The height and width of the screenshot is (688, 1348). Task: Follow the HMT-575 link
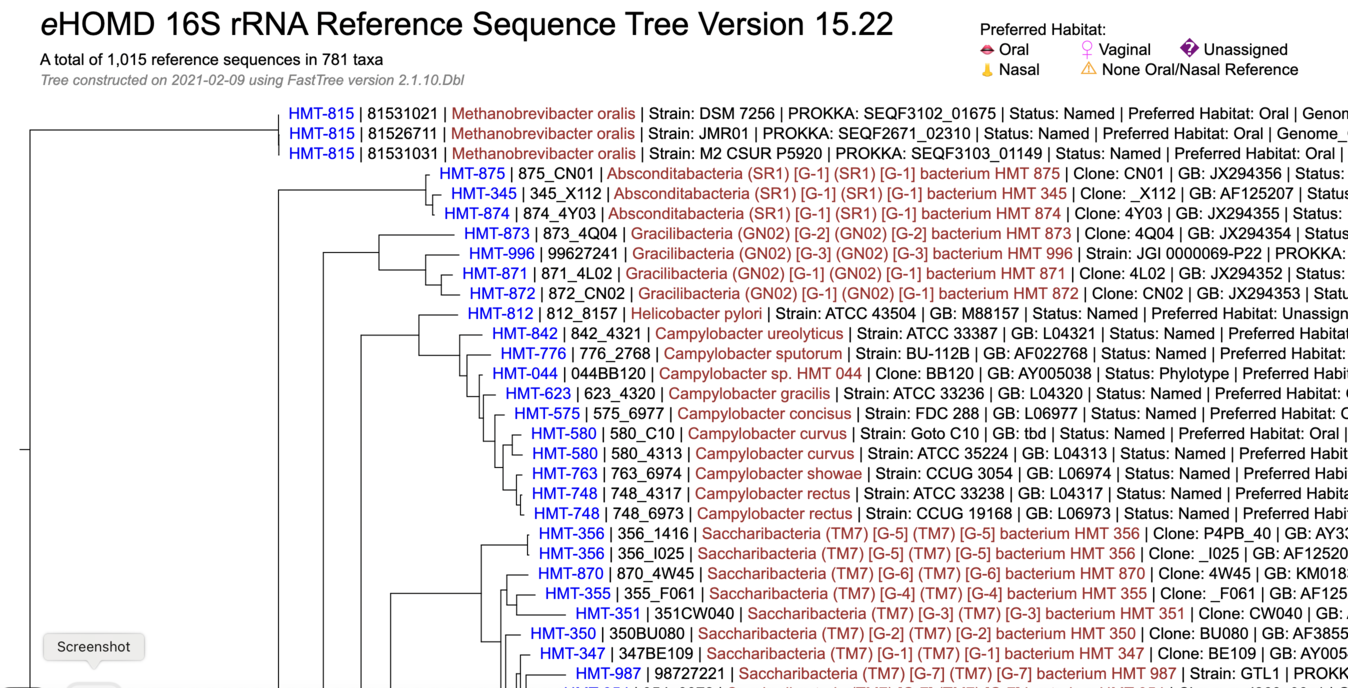tap(547, 414)
